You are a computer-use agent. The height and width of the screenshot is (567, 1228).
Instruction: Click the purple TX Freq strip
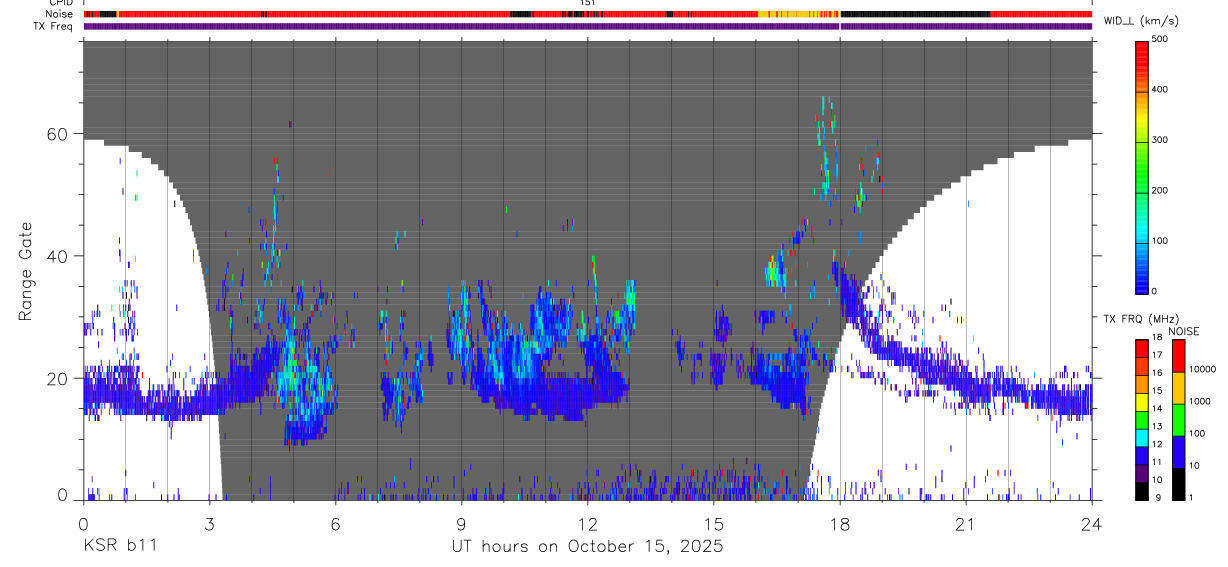pos(588,26)
